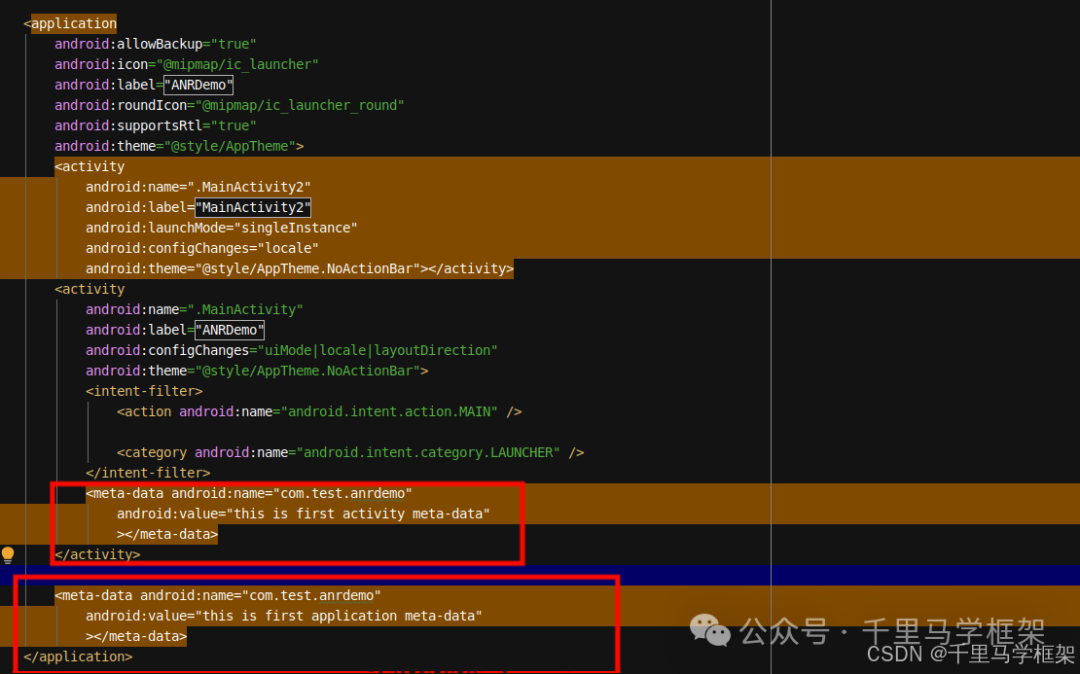Click the opening application tag

(x=73, y=23)
